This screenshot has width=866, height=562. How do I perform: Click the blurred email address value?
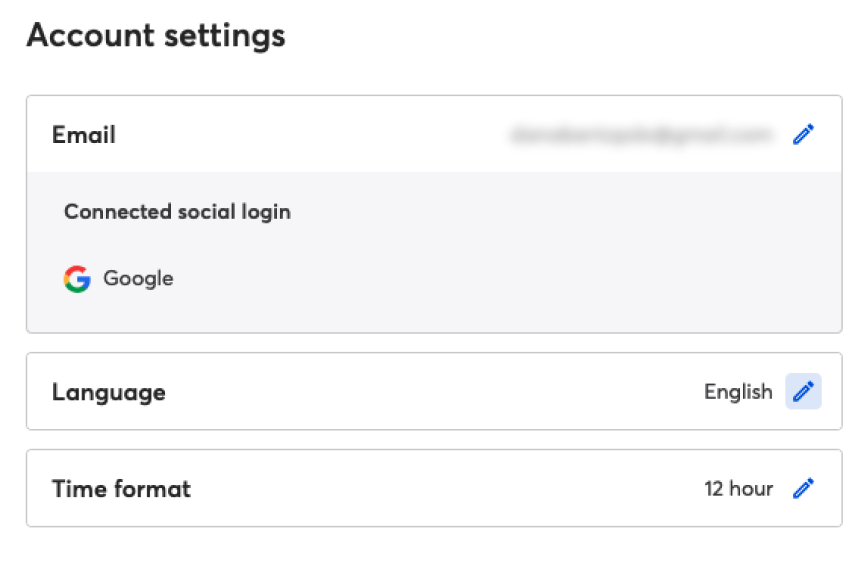[x=641, y=135]
